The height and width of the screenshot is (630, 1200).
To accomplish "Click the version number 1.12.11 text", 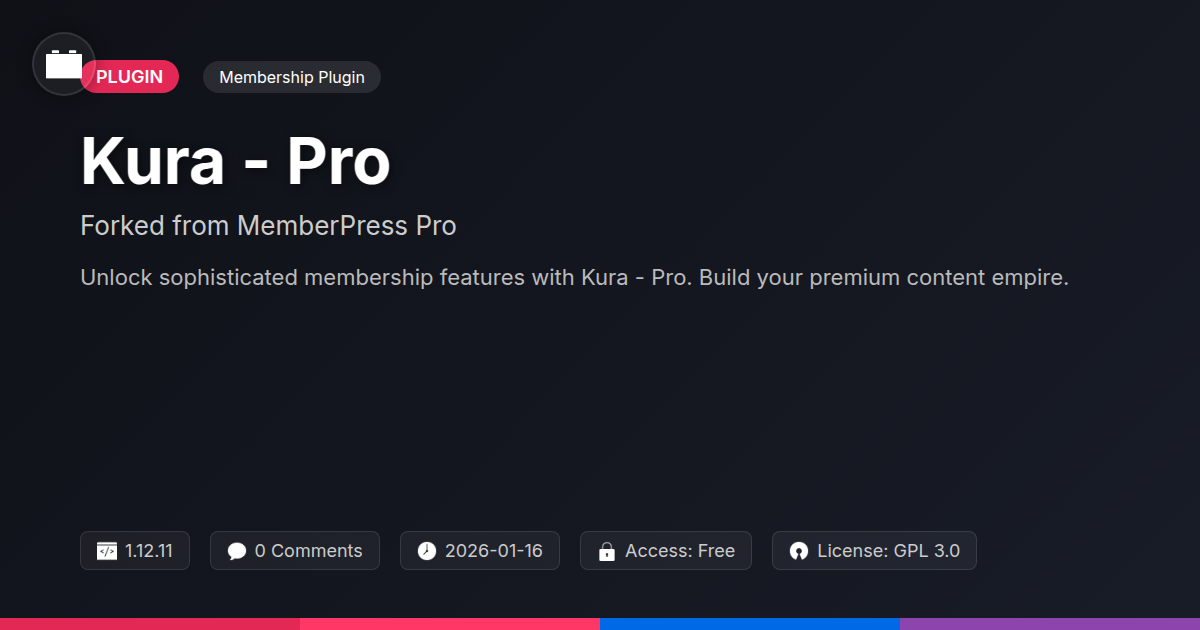I will (149, 551).
